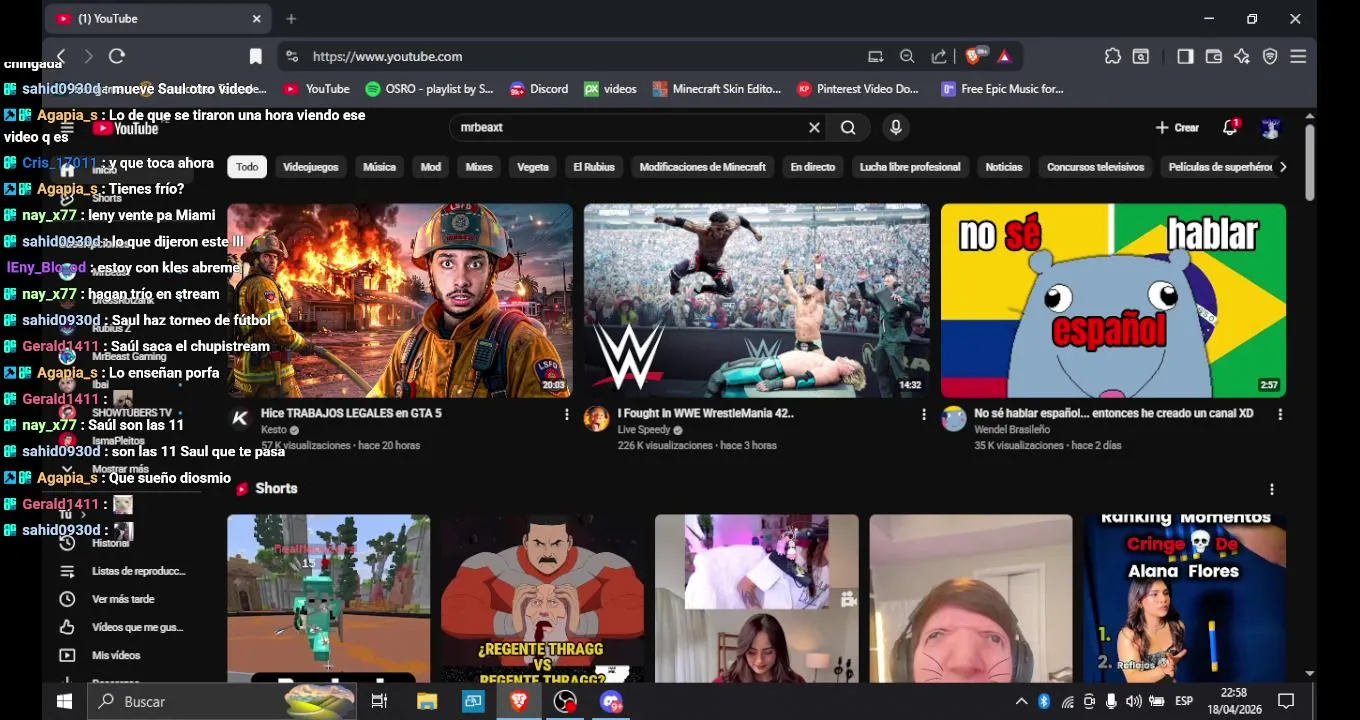Open the YouTube account avatar menu
The image size is (1360, 720).
1270,128
